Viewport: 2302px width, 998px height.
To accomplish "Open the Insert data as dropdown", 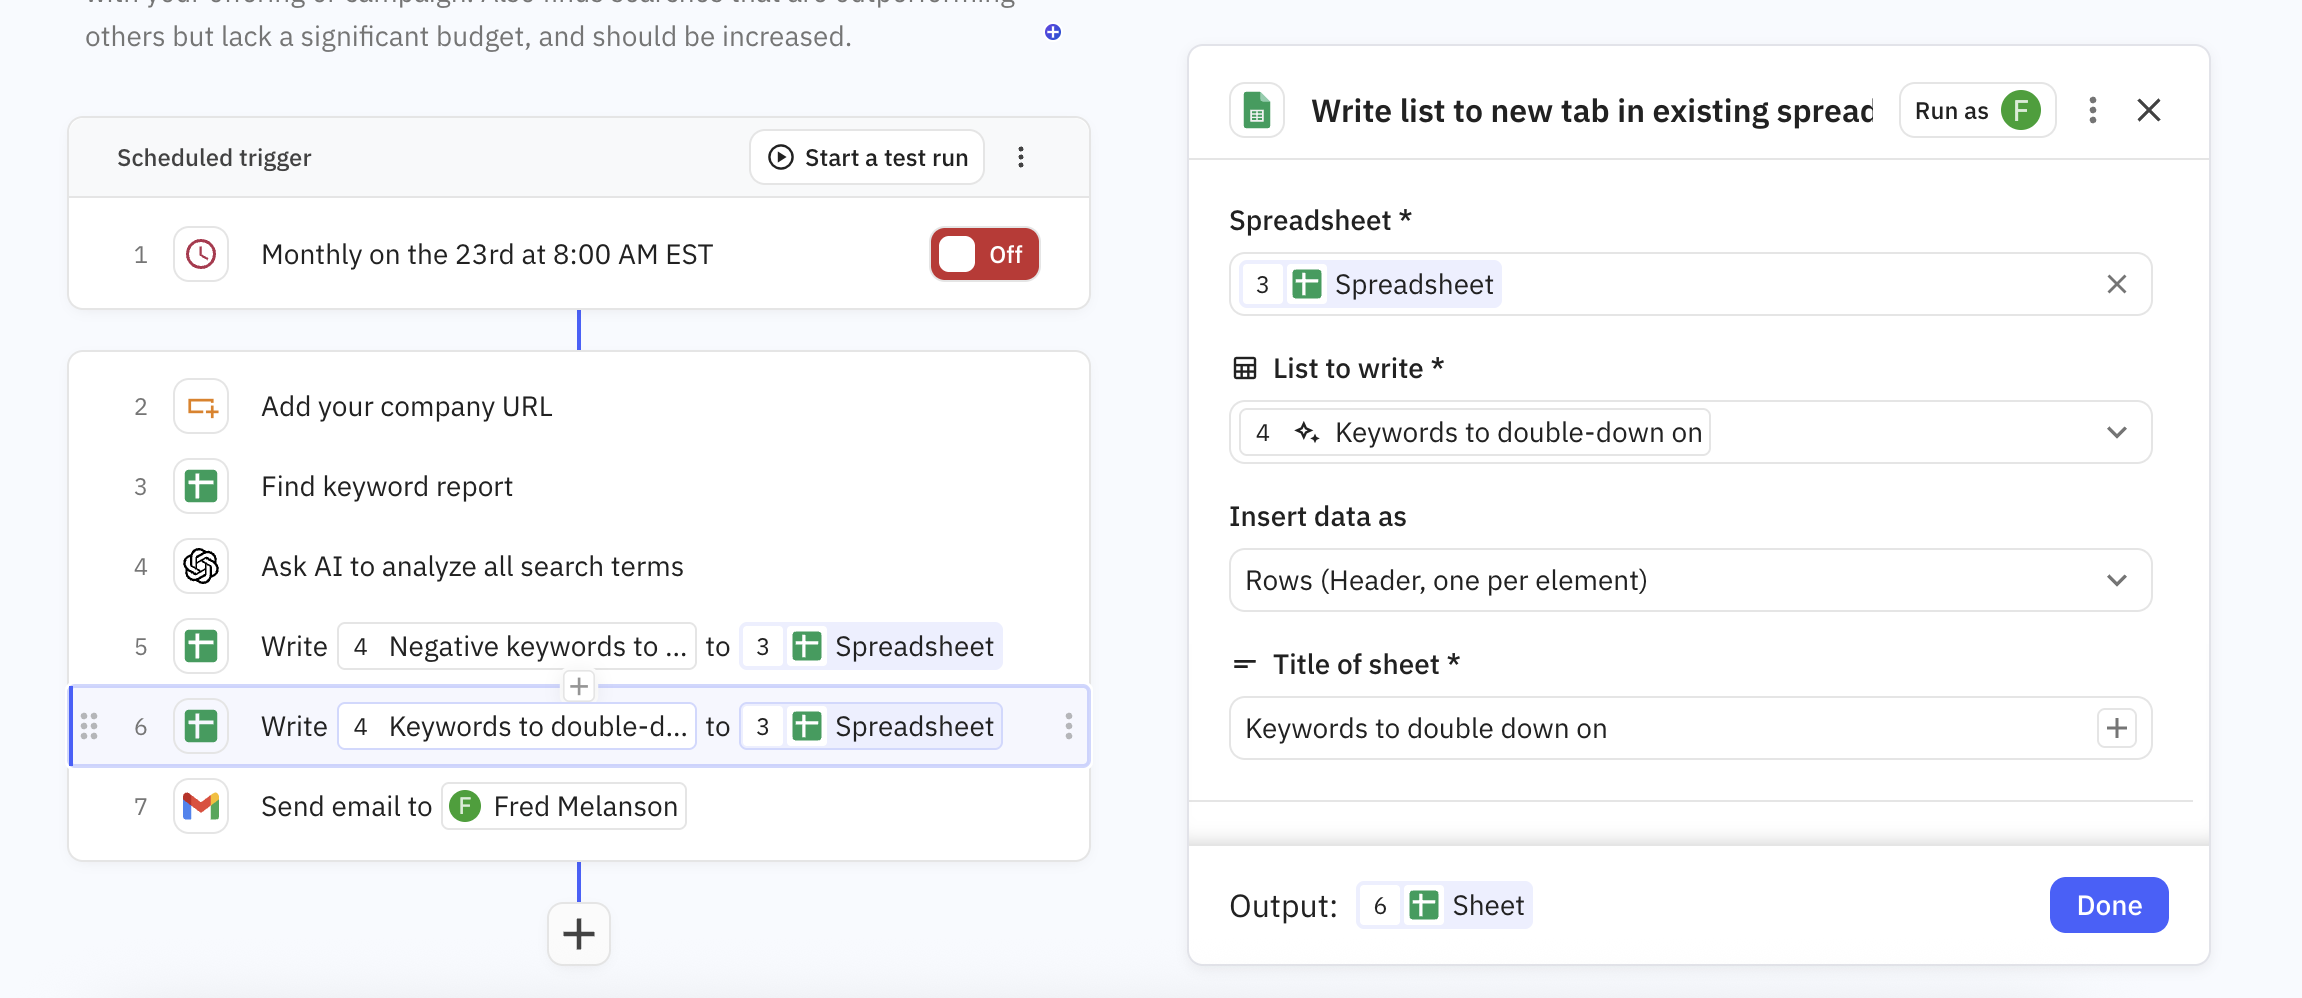I will click(x=1690, y=580).
